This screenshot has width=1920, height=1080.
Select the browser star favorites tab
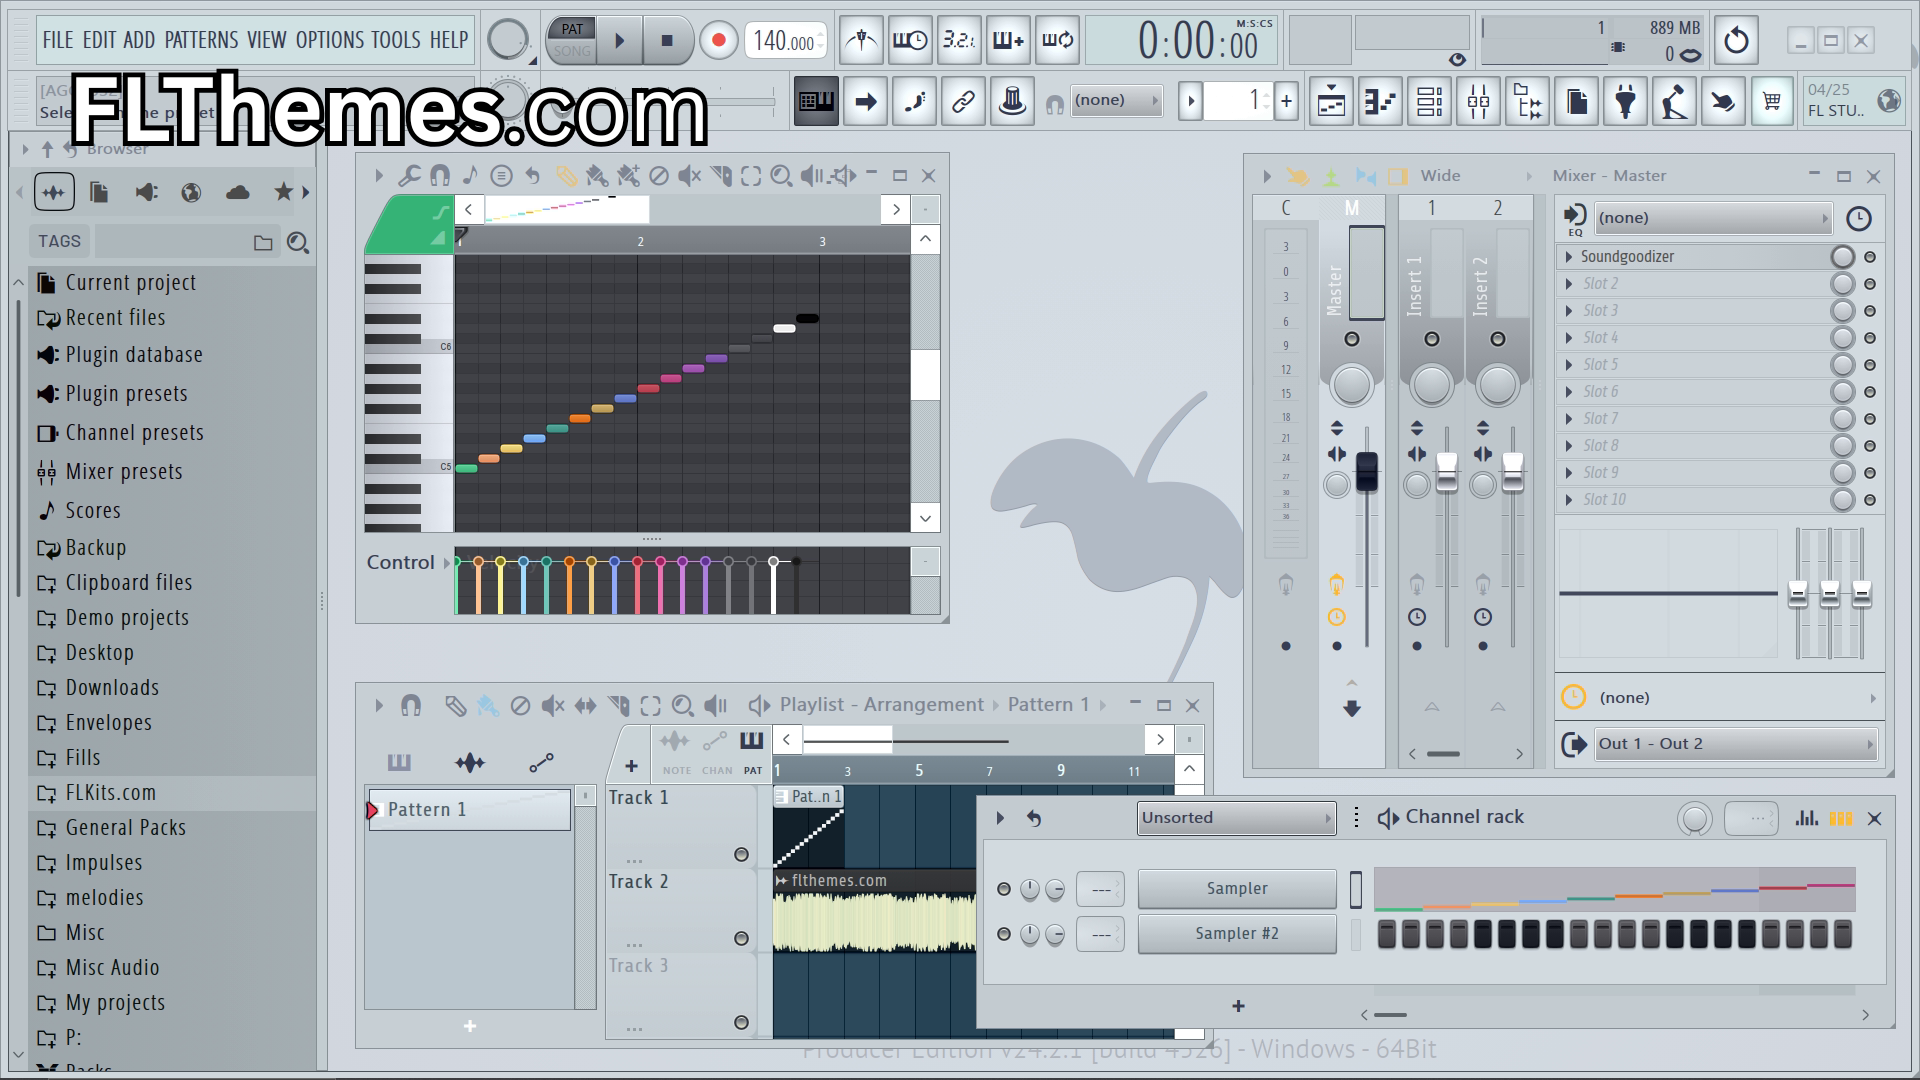284,192
